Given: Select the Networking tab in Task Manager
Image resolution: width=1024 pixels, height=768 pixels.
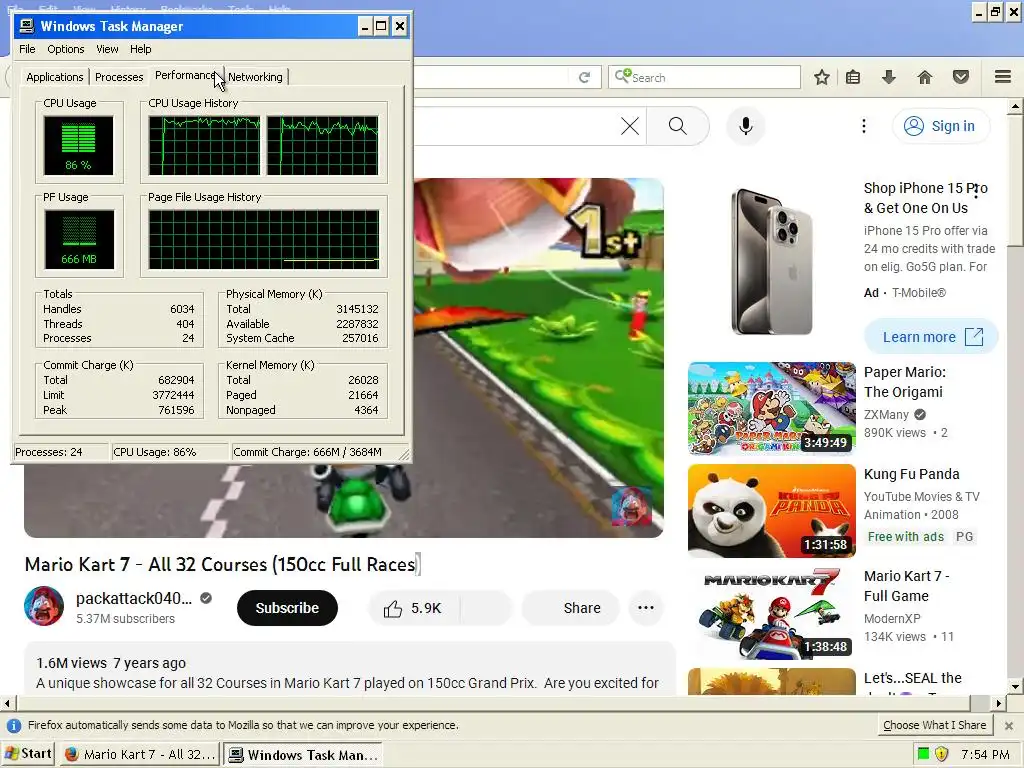Looking at the screenshot, I should tap(255, 77).
